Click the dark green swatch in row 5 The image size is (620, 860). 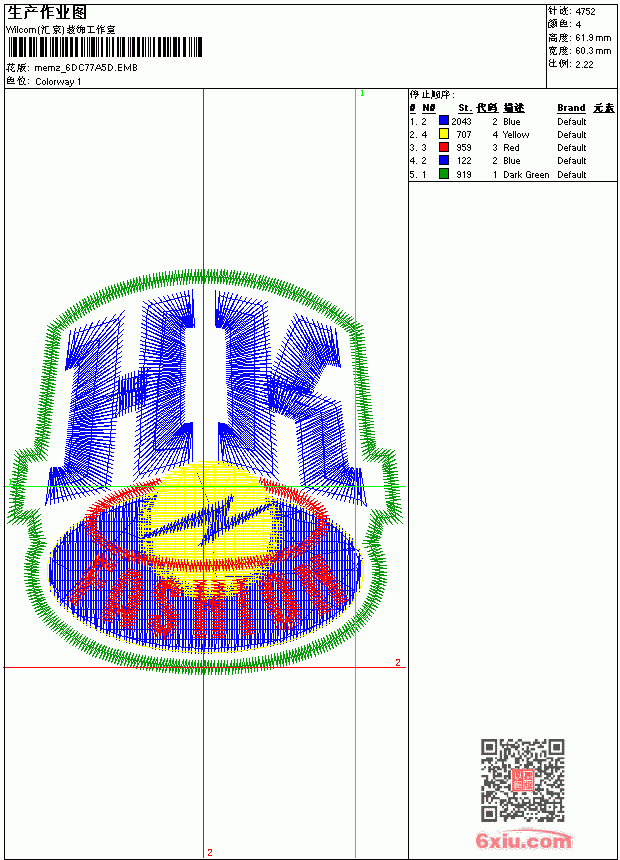click(444, 174)
